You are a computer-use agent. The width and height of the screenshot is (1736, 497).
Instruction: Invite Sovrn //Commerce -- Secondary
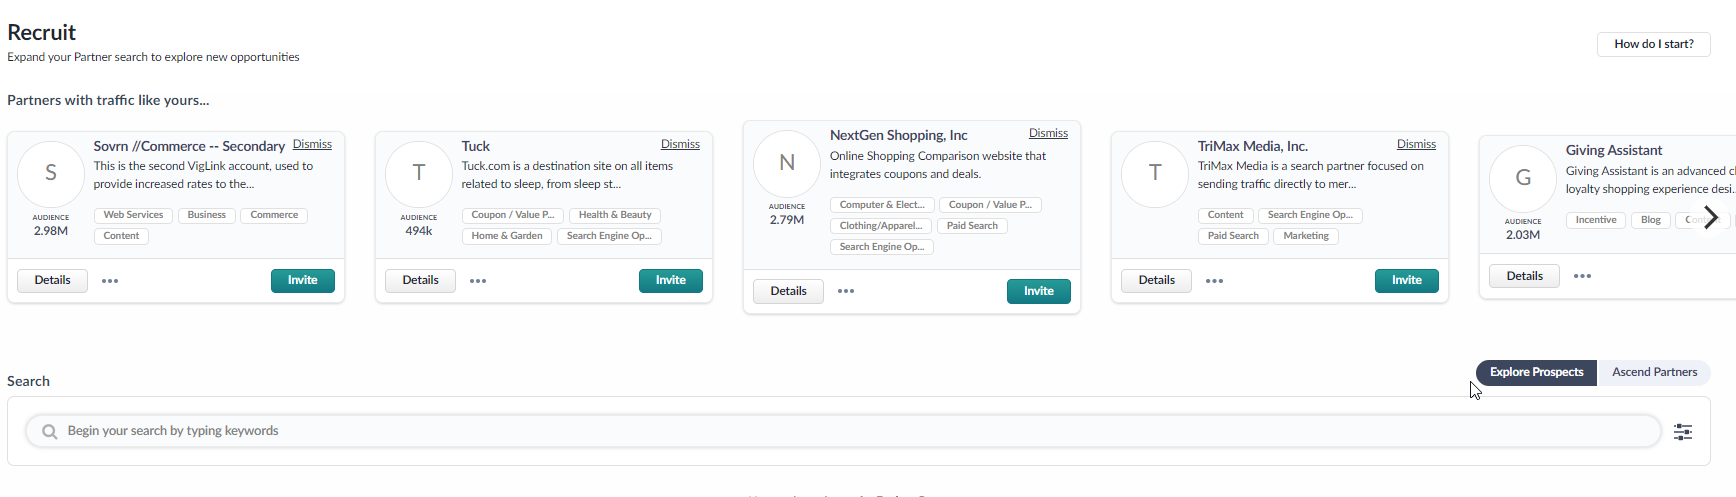tap(303, 281)
